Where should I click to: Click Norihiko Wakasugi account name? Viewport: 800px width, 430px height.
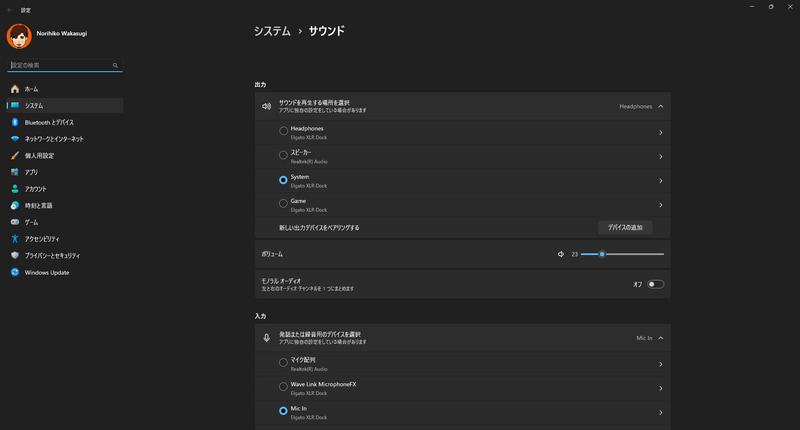pyautogui.click(x=62, y=33)
